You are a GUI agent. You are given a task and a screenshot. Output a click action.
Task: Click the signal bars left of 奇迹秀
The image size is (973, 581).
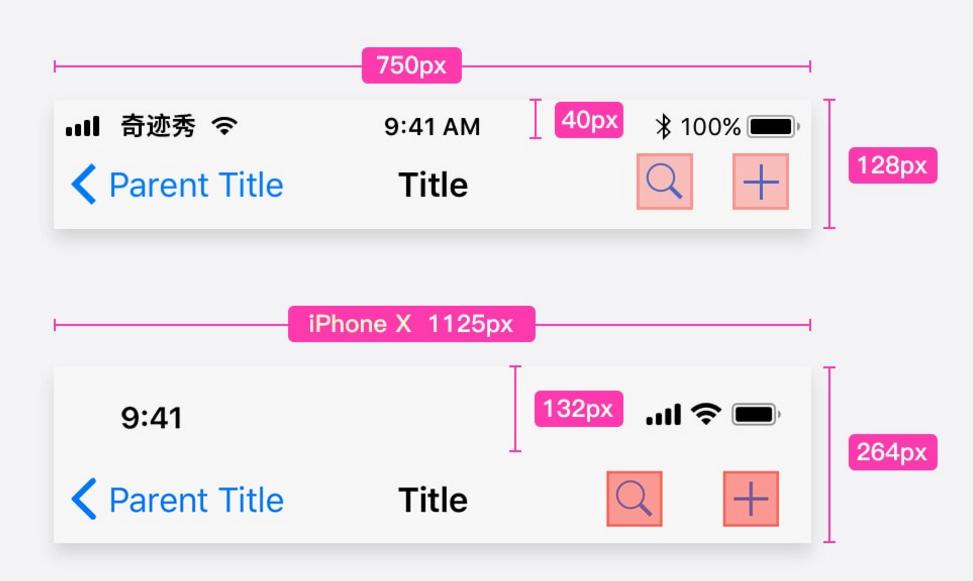[83, 127]
